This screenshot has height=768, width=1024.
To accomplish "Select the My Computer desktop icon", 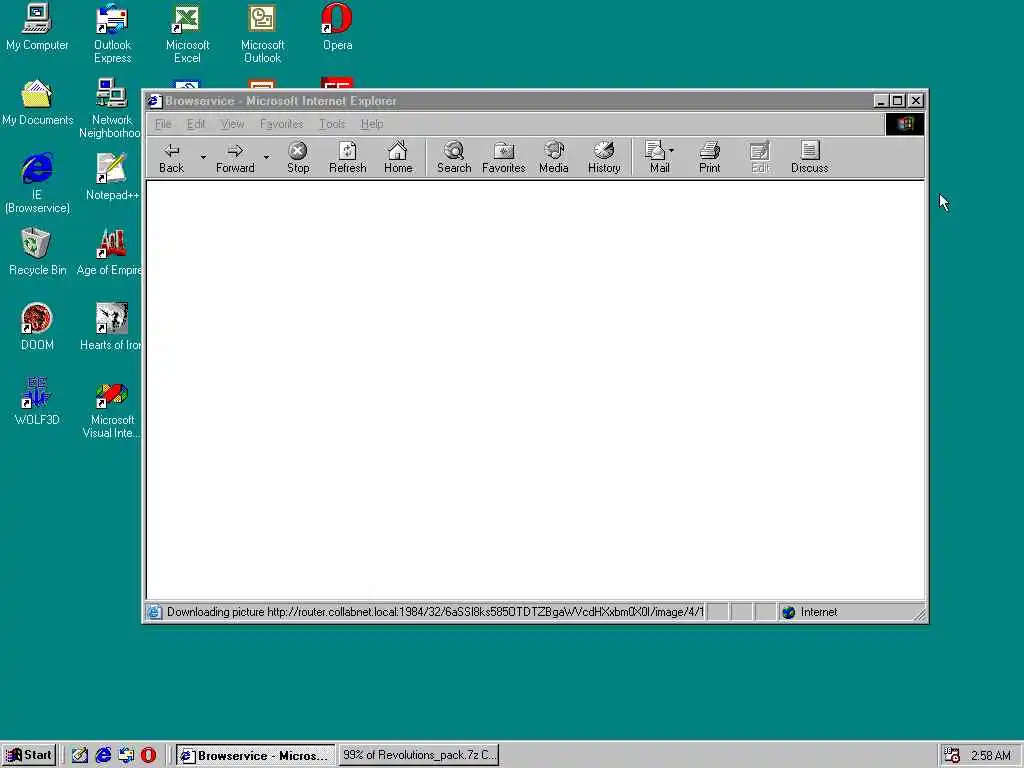I will coord(37,27).
